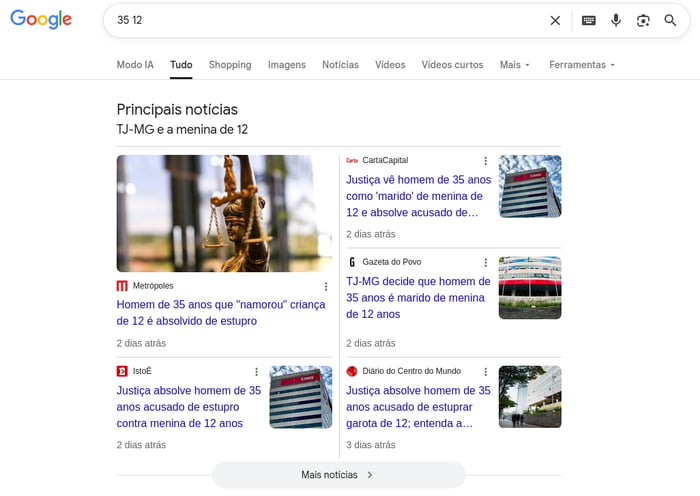Click the 'IstoÉ' source name
Image resolution: width=700 pixels, height=496 pixels.
(142, 371)
